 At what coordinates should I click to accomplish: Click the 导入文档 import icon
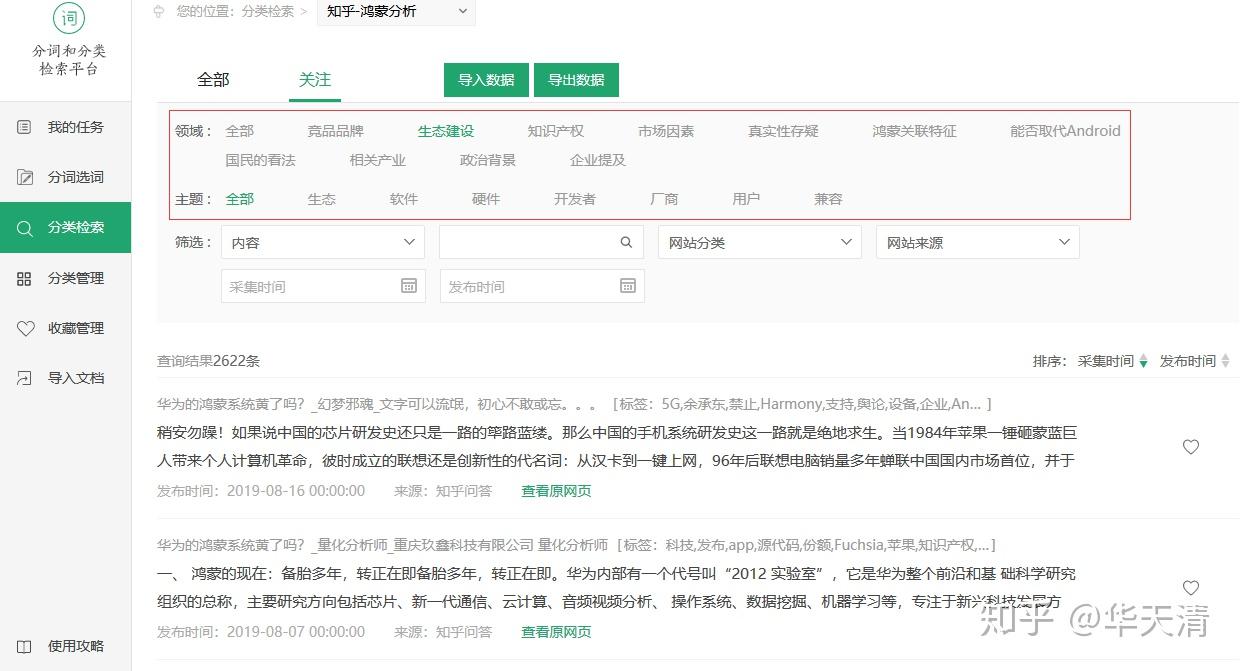[x=25, y=378]
